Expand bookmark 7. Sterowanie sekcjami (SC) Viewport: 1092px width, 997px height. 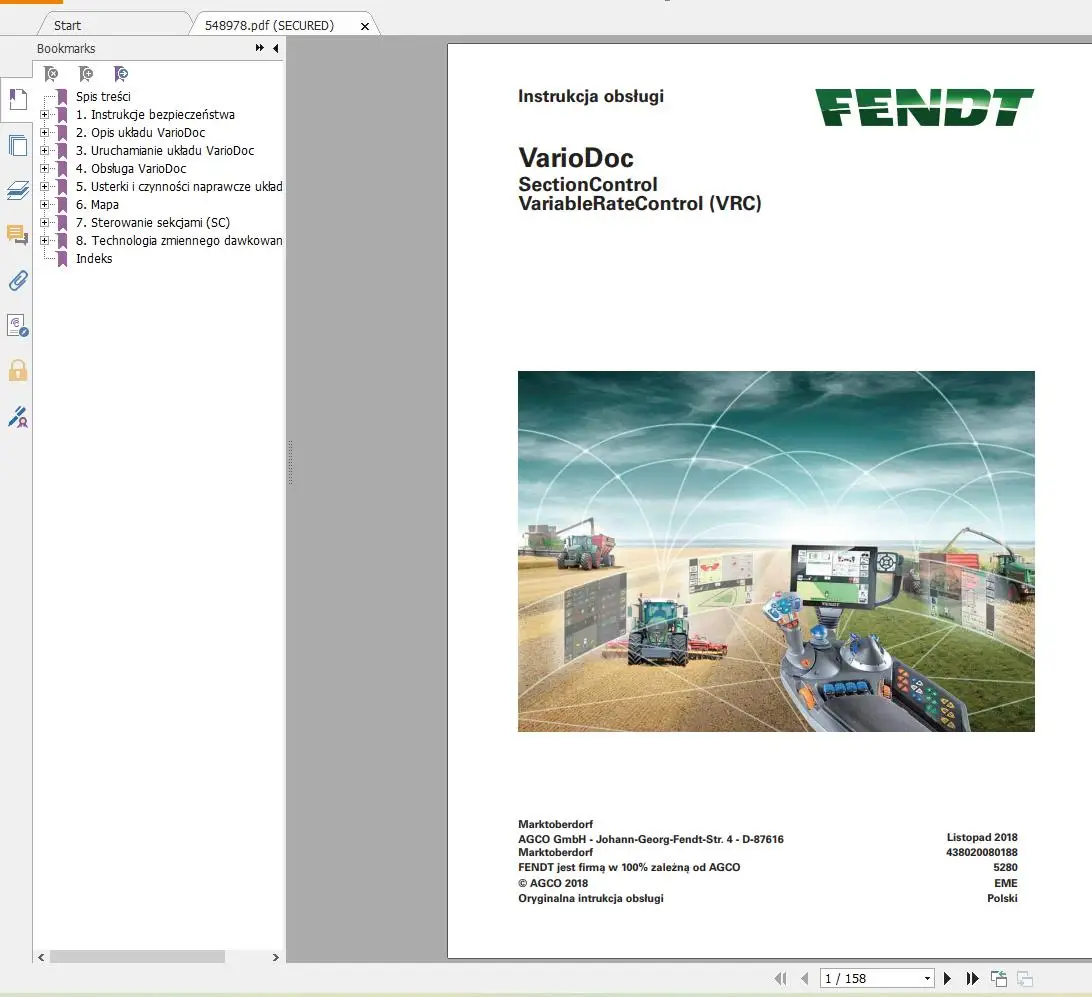pyautogui.click(x=45, y=223)
